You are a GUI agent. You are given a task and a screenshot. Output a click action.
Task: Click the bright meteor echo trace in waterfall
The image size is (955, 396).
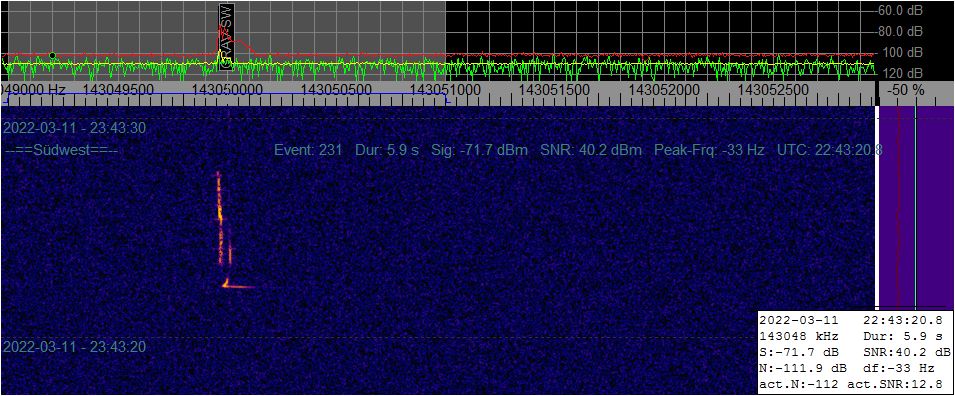click(x=223, y=228)
